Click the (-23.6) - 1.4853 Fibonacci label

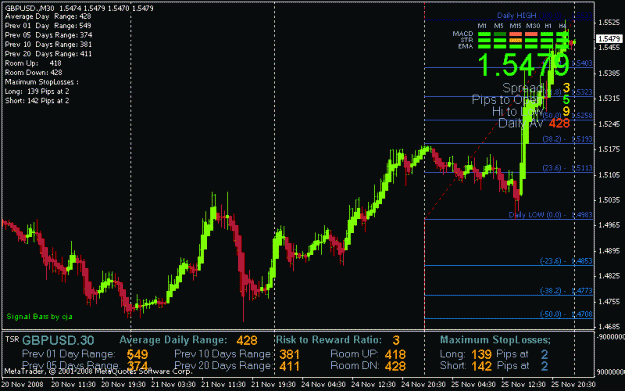pyautogui.click(x=566, y=261)
